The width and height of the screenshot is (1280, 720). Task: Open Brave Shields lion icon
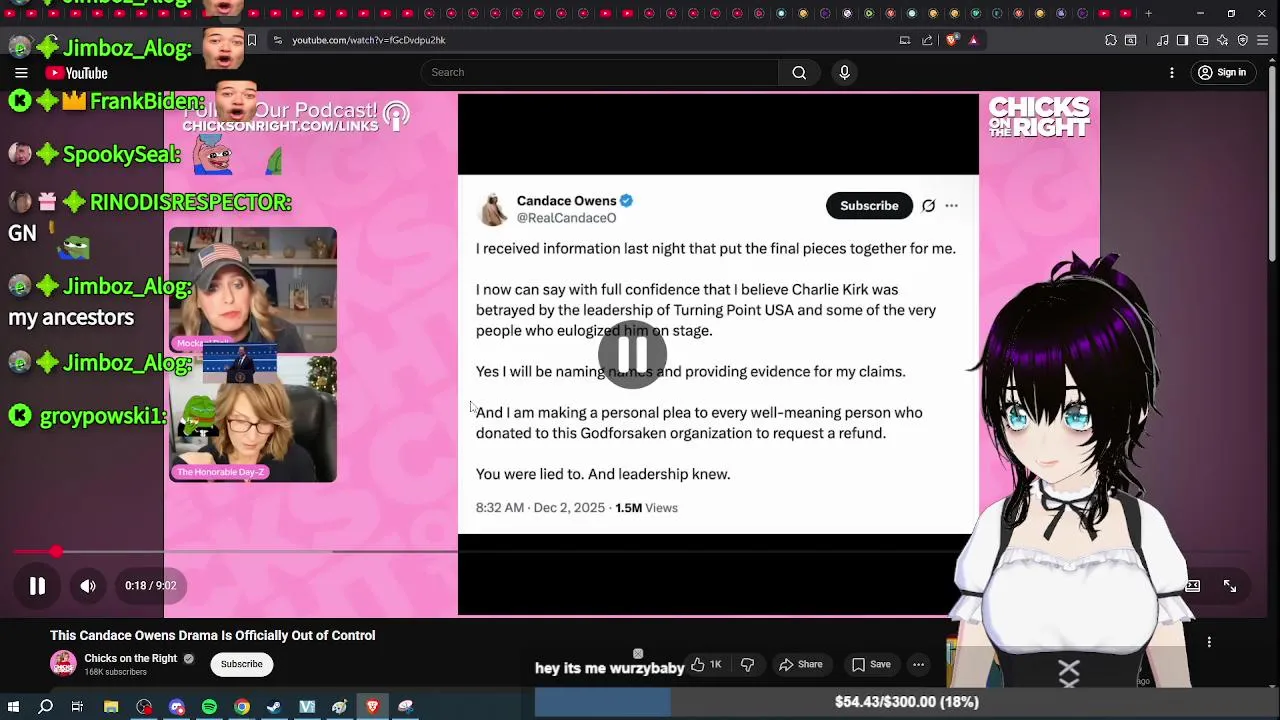click(x=951, y=40)
